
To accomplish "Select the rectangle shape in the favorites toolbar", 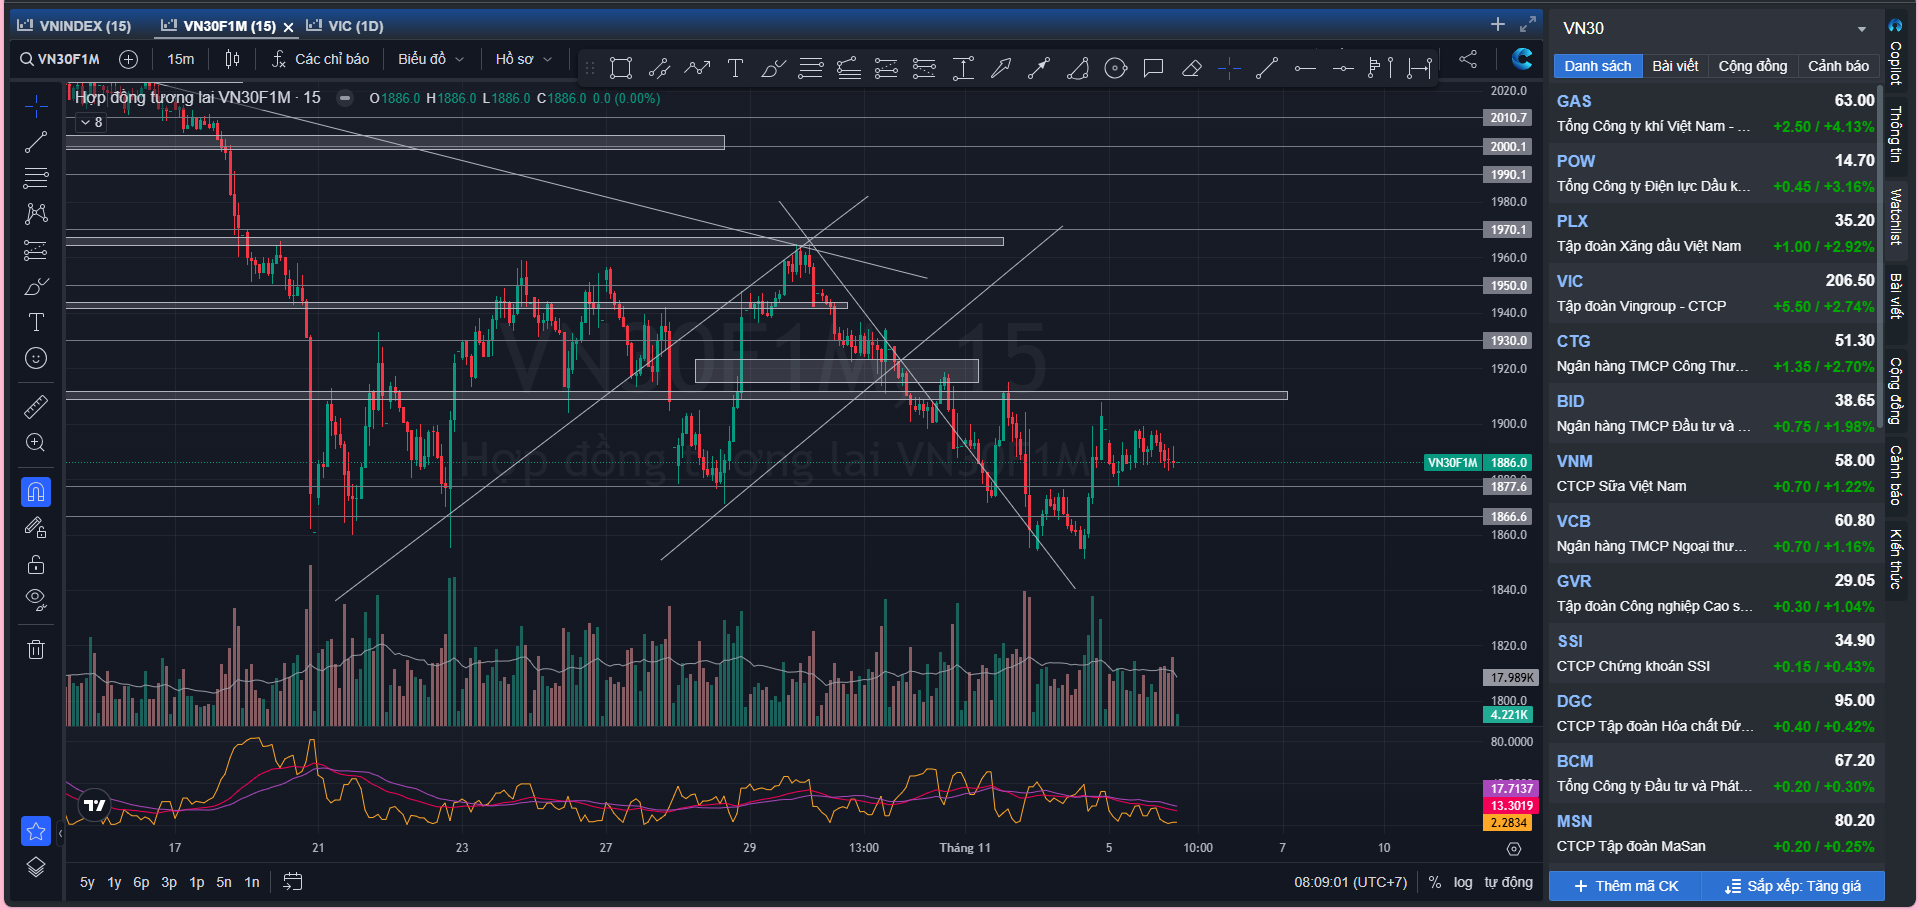I will (x=621, y=68).
